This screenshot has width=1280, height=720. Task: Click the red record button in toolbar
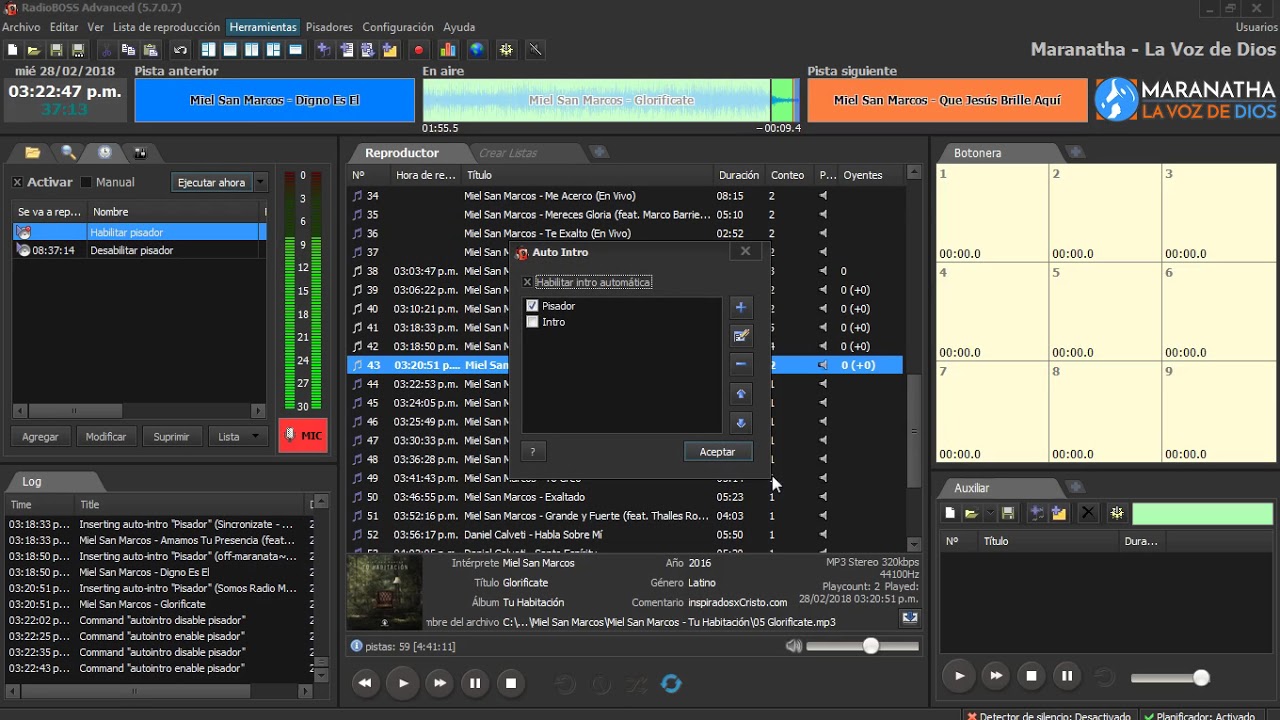(x=419, y=50)
